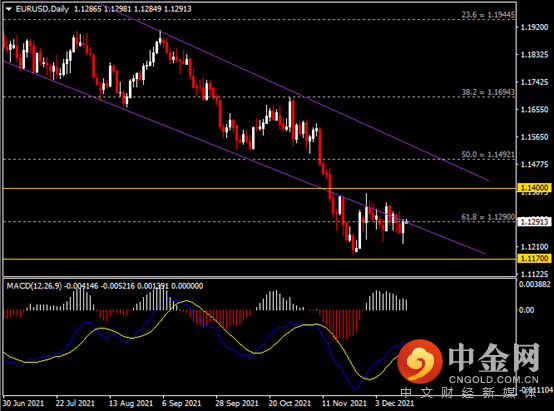
Task: Click the 1.19200 price scale label
Action: (535, 27)
